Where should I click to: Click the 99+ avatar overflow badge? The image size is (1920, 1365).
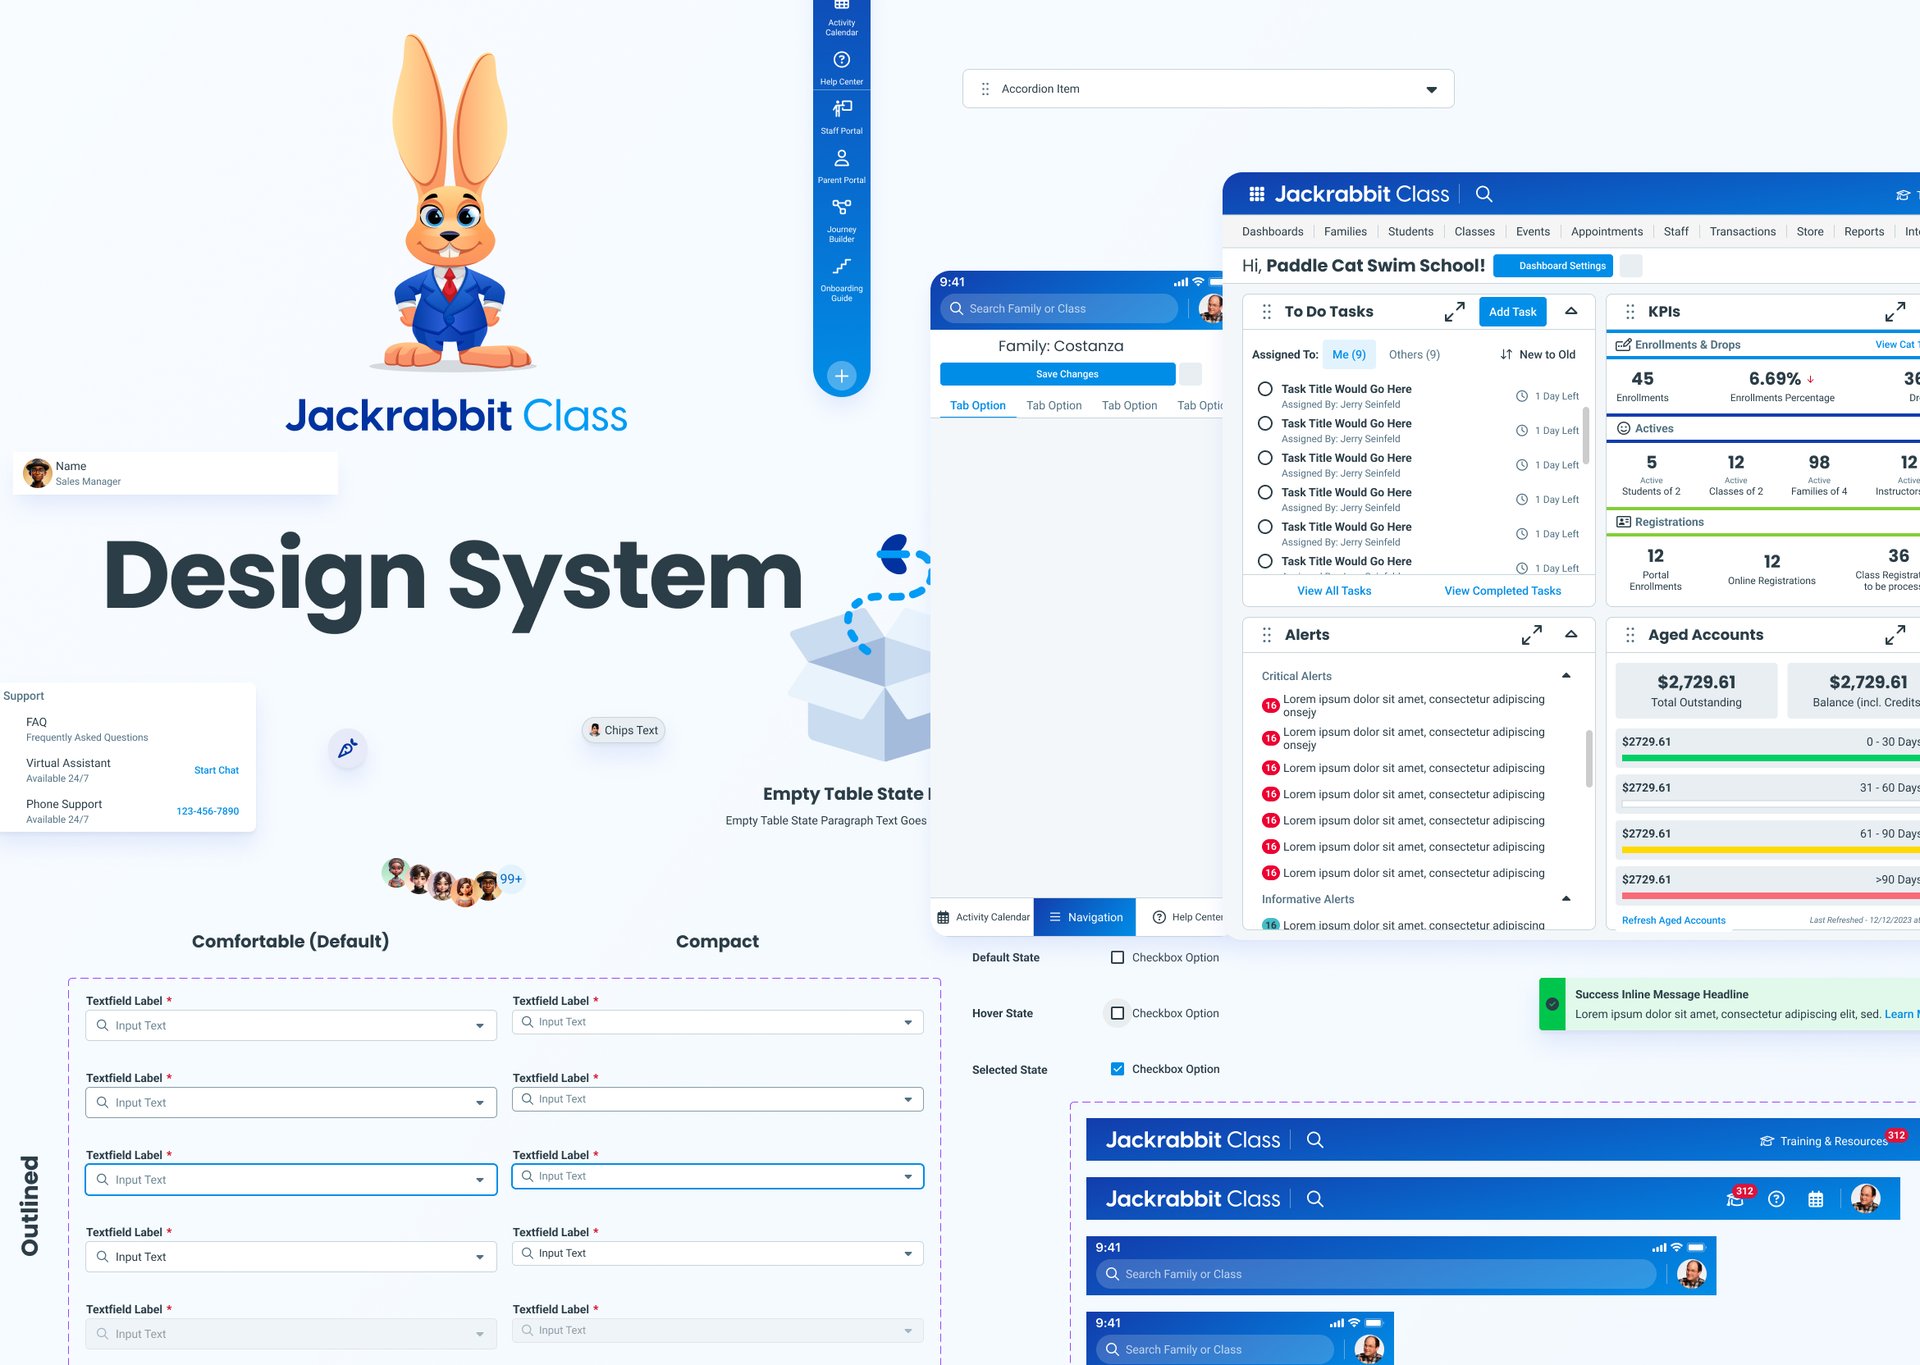511,879
